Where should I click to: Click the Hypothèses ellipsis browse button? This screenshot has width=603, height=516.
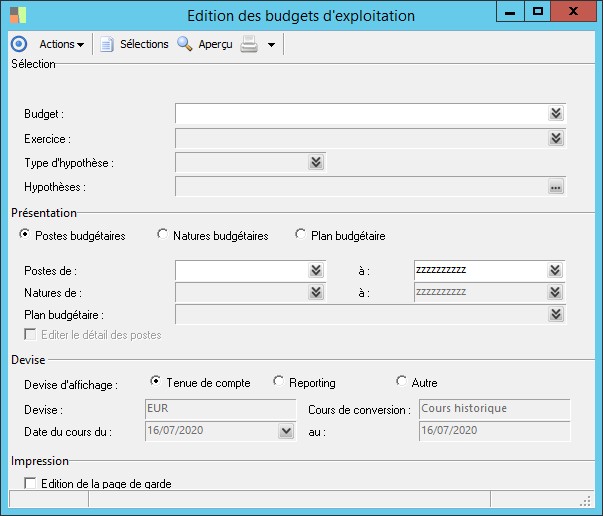coord(556,187)
